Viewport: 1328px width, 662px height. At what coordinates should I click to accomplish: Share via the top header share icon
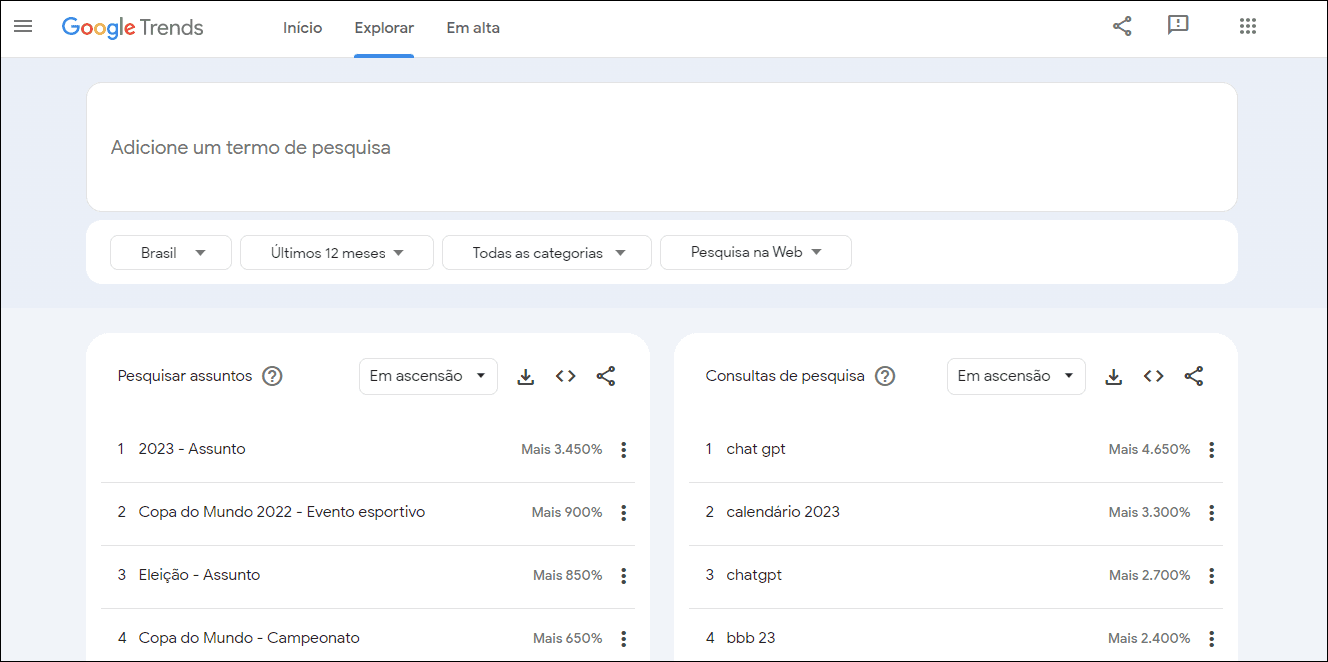coord(1122,27)
